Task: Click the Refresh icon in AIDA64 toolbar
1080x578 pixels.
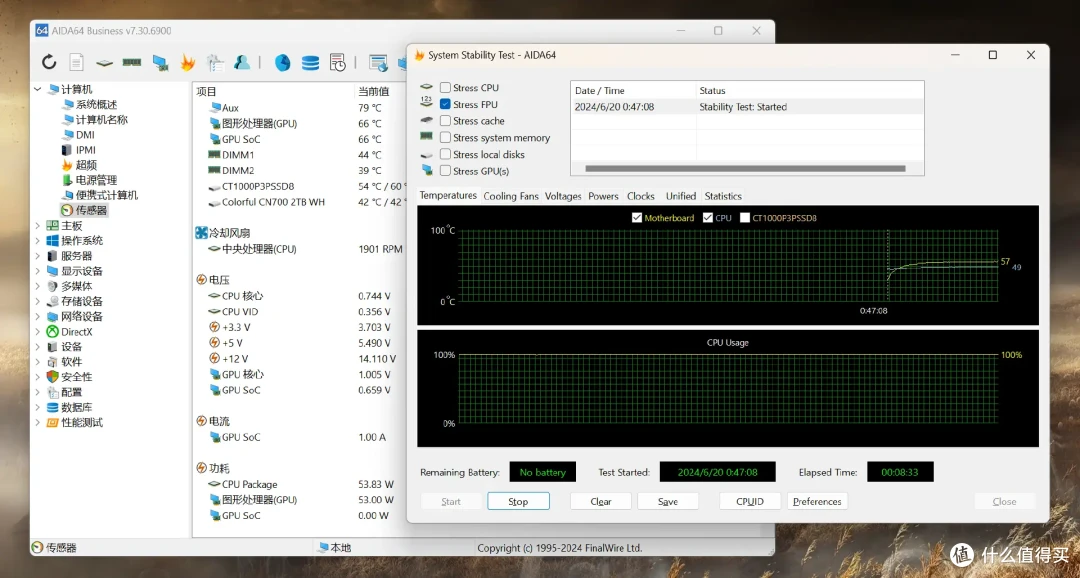Action: tap(49, 63)
